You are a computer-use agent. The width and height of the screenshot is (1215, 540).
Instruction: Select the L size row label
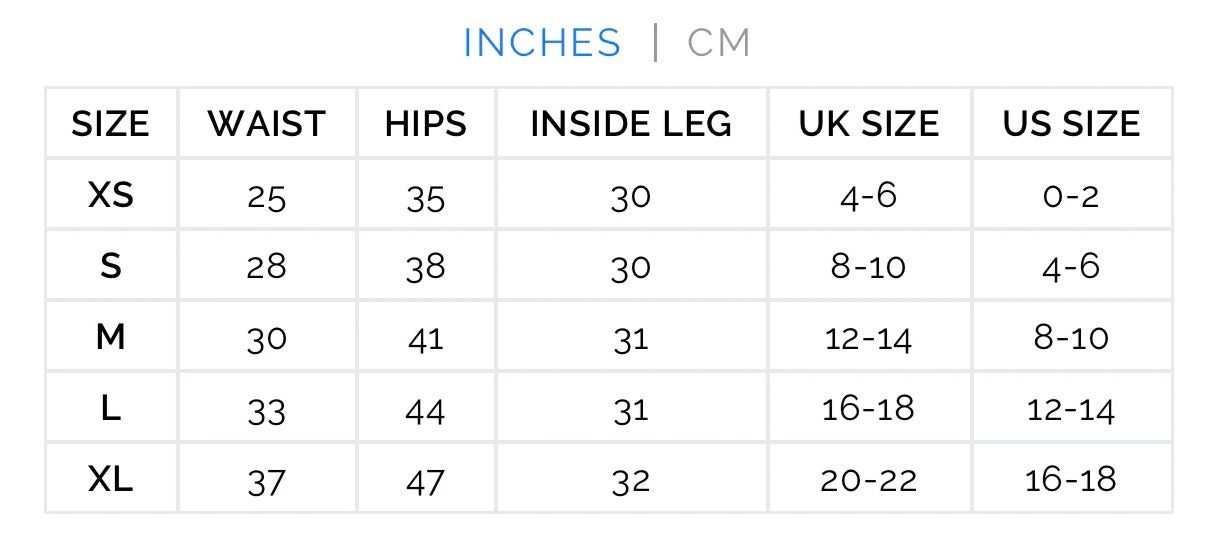coord(111,409)
